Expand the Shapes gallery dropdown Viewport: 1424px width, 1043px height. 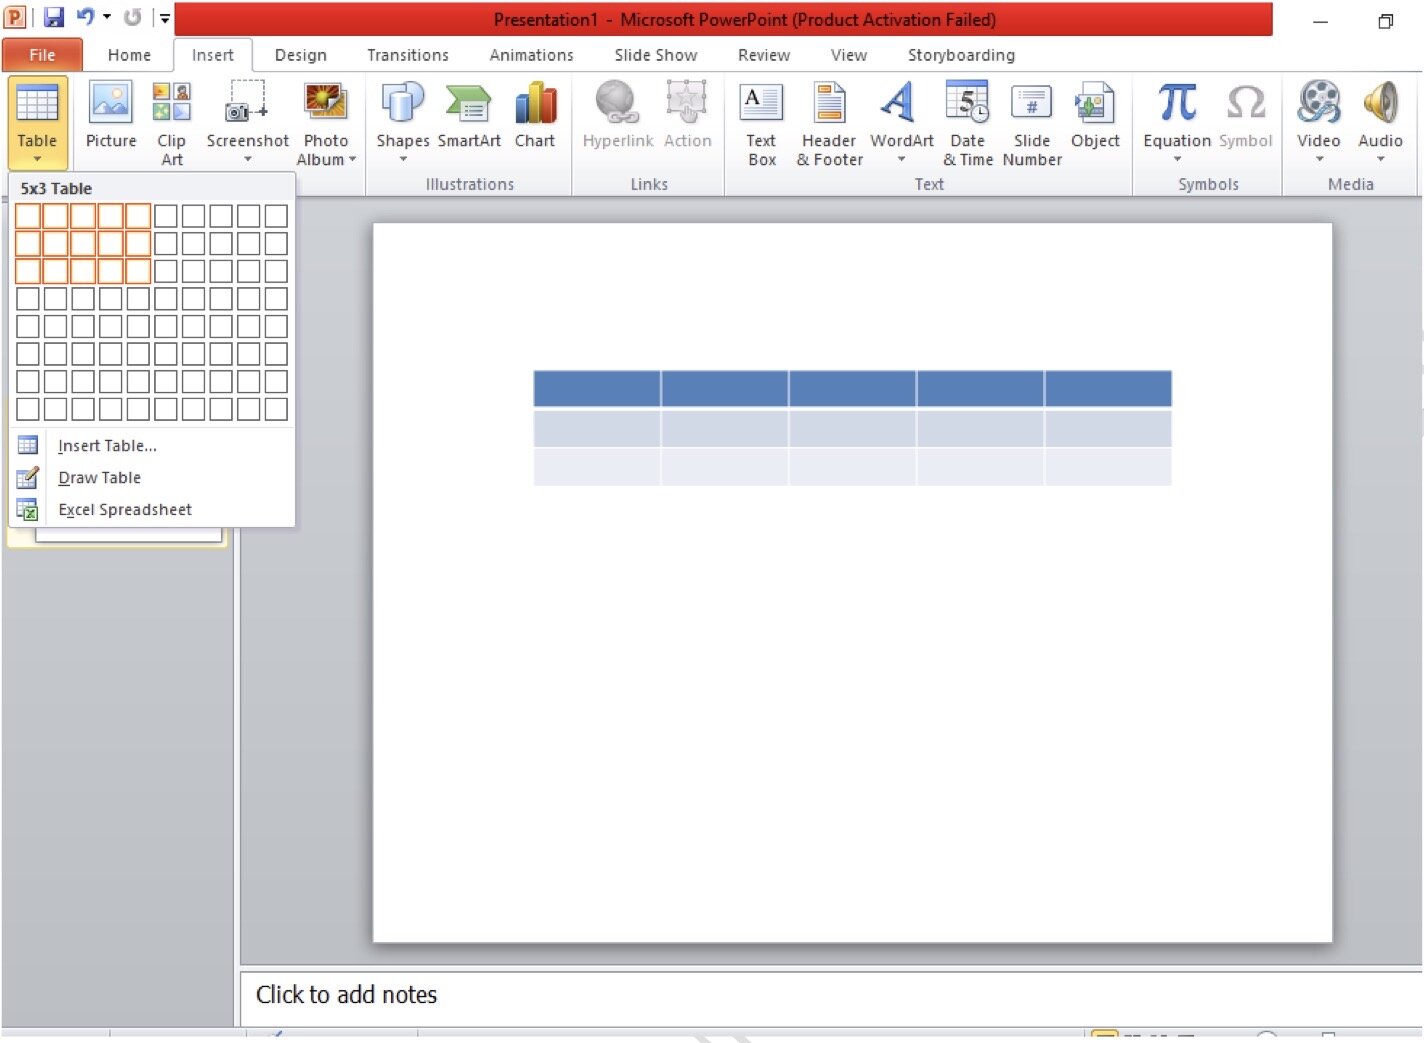pyautogui.click(x=403, y=159)
